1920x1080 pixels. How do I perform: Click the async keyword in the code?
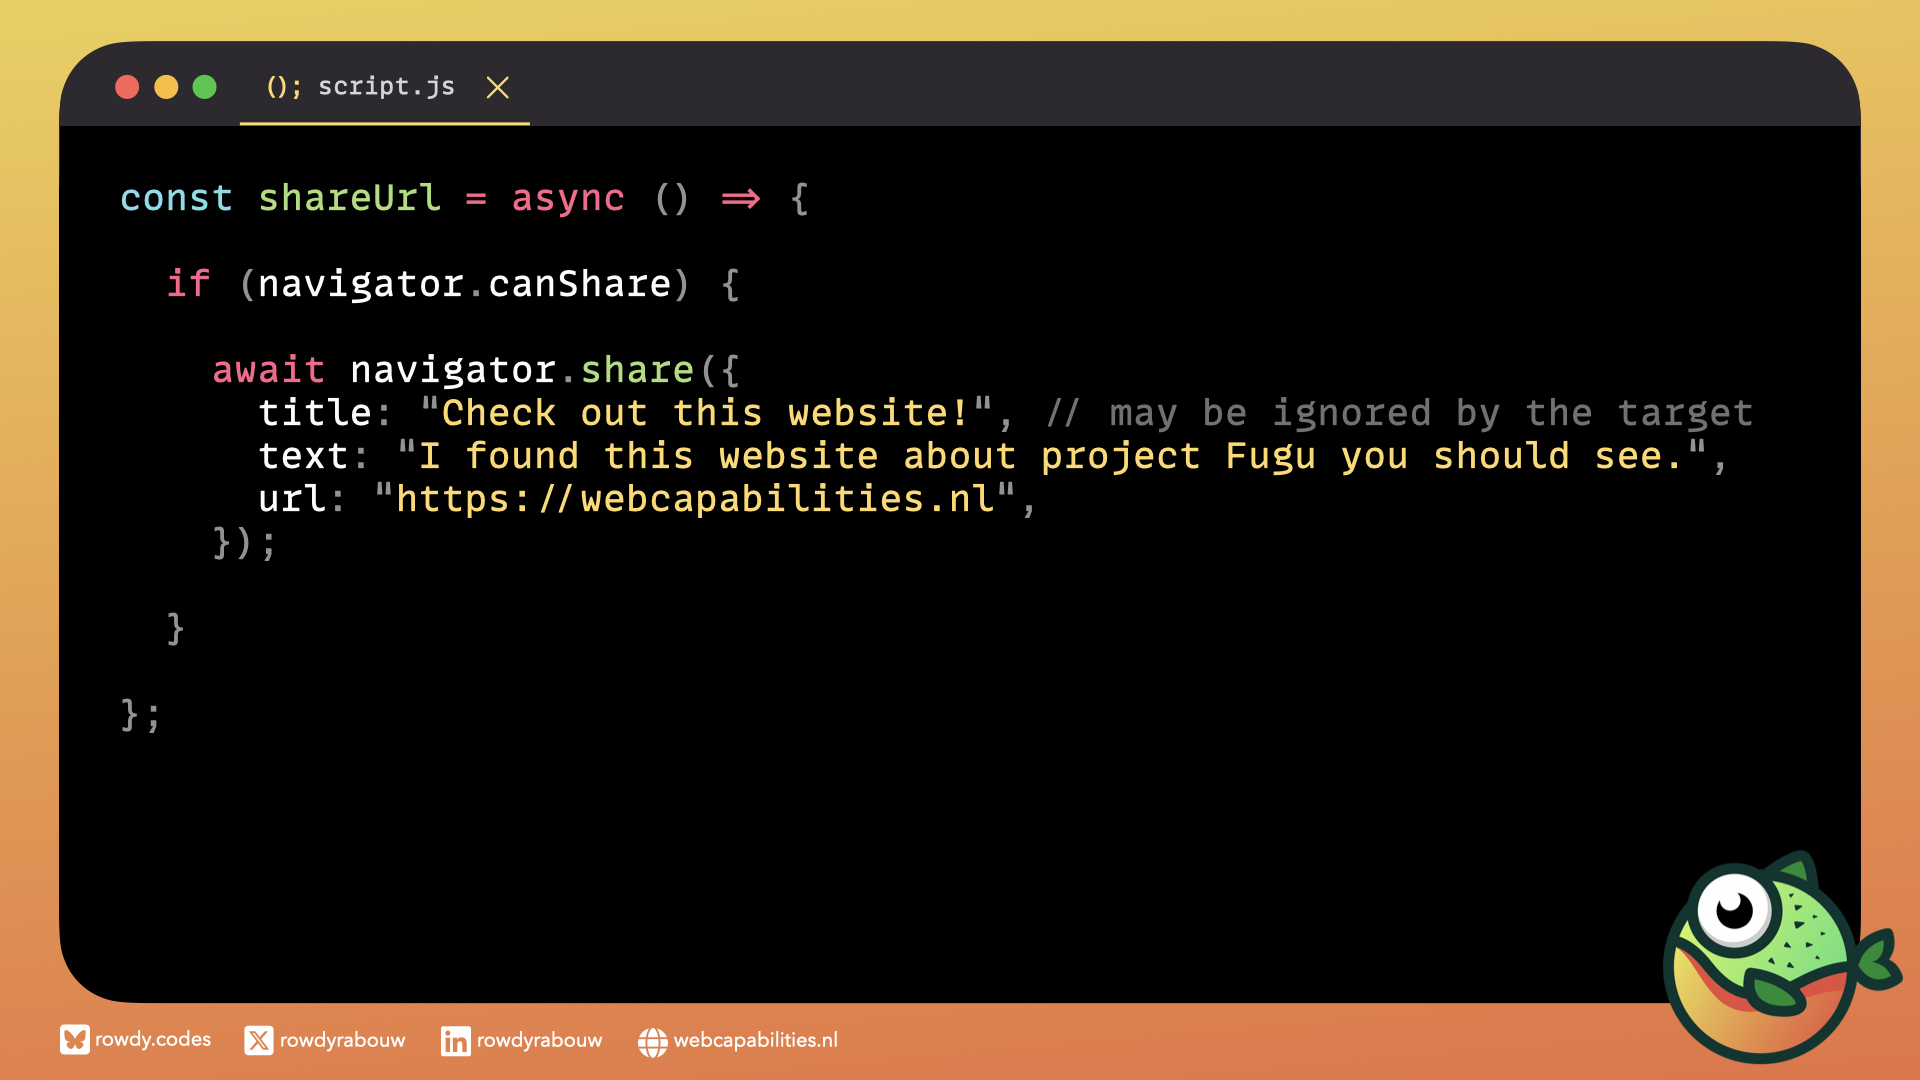567,198
